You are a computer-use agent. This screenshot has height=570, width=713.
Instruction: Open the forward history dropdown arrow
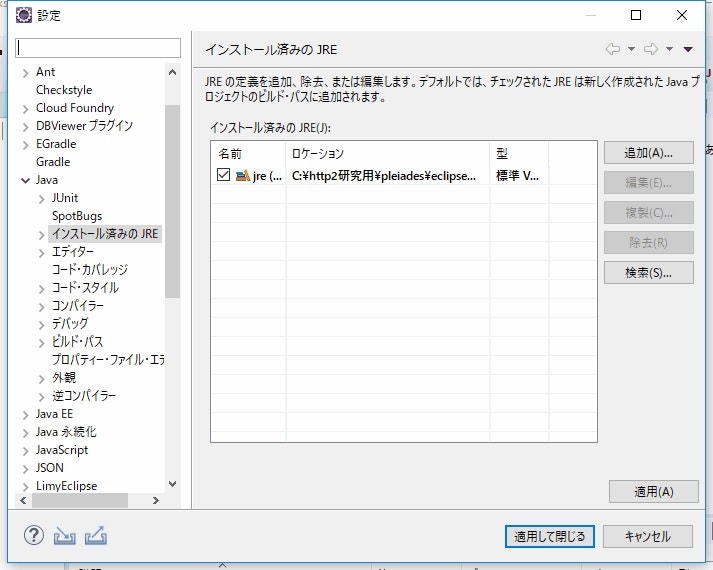click(x=669, y=49)
